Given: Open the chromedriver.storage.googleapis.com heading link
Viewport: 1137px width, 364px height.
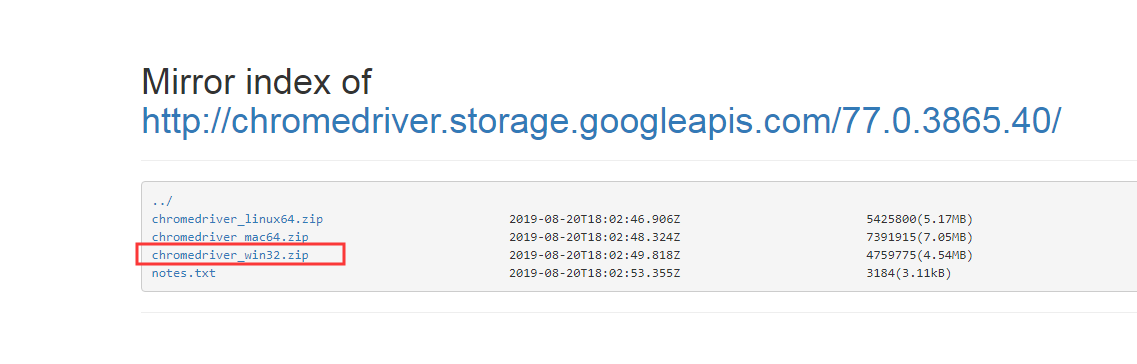Looking at the screenshot, I should coord(601,121).
